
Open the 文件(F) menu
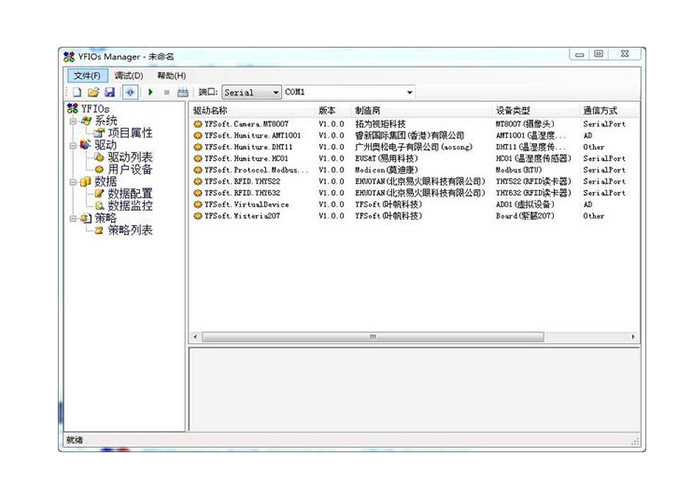88,75
